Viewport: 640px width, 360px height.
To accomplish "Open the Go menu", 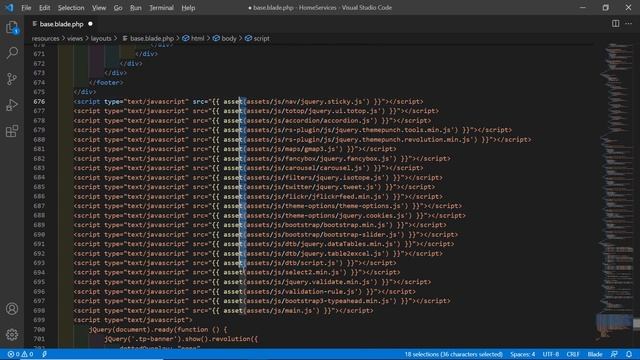I will pyautogui.click(x=118, y=8).
